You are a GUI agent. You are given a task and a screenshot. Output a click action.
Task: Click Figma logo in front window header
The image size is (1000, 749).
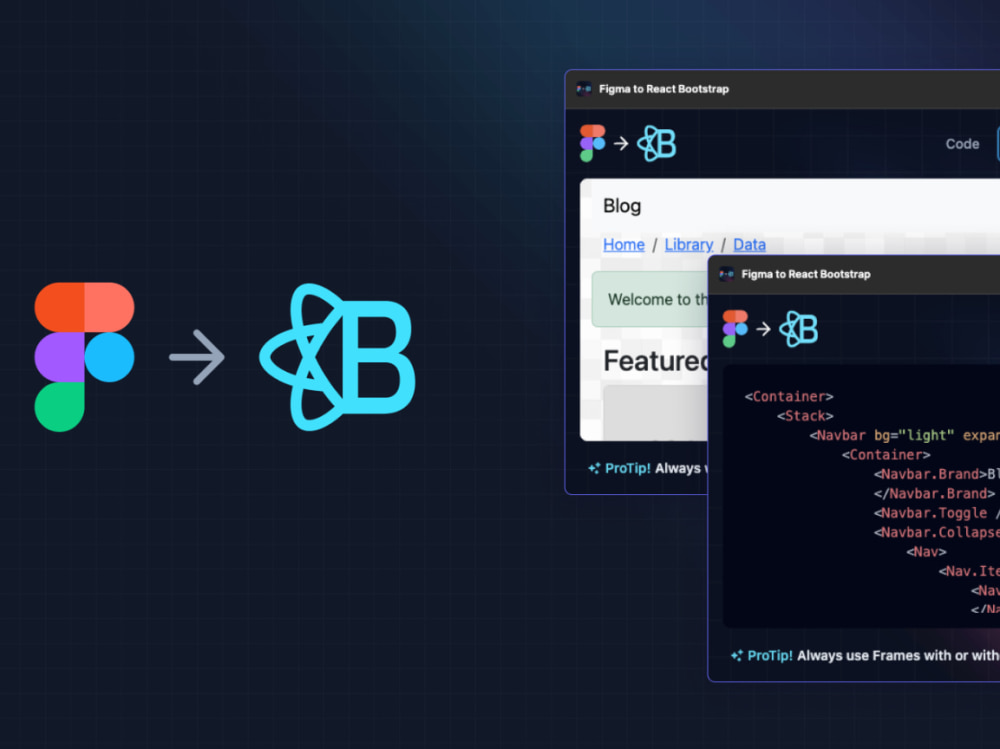[735, 329]
